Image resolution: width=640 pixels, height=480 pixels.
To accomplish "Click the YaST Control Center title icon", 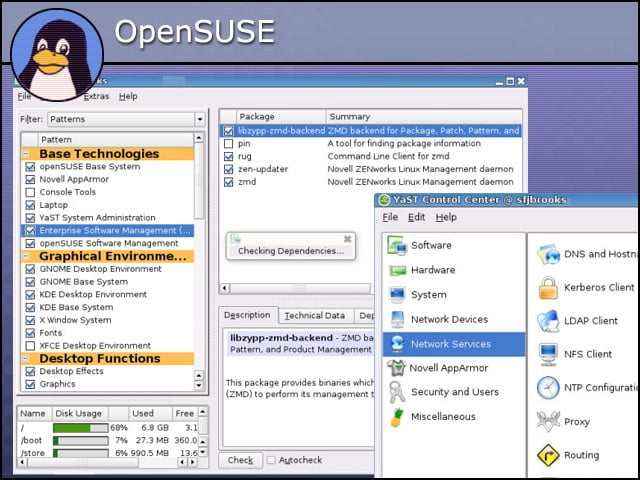I will click(x=384, y=200).
